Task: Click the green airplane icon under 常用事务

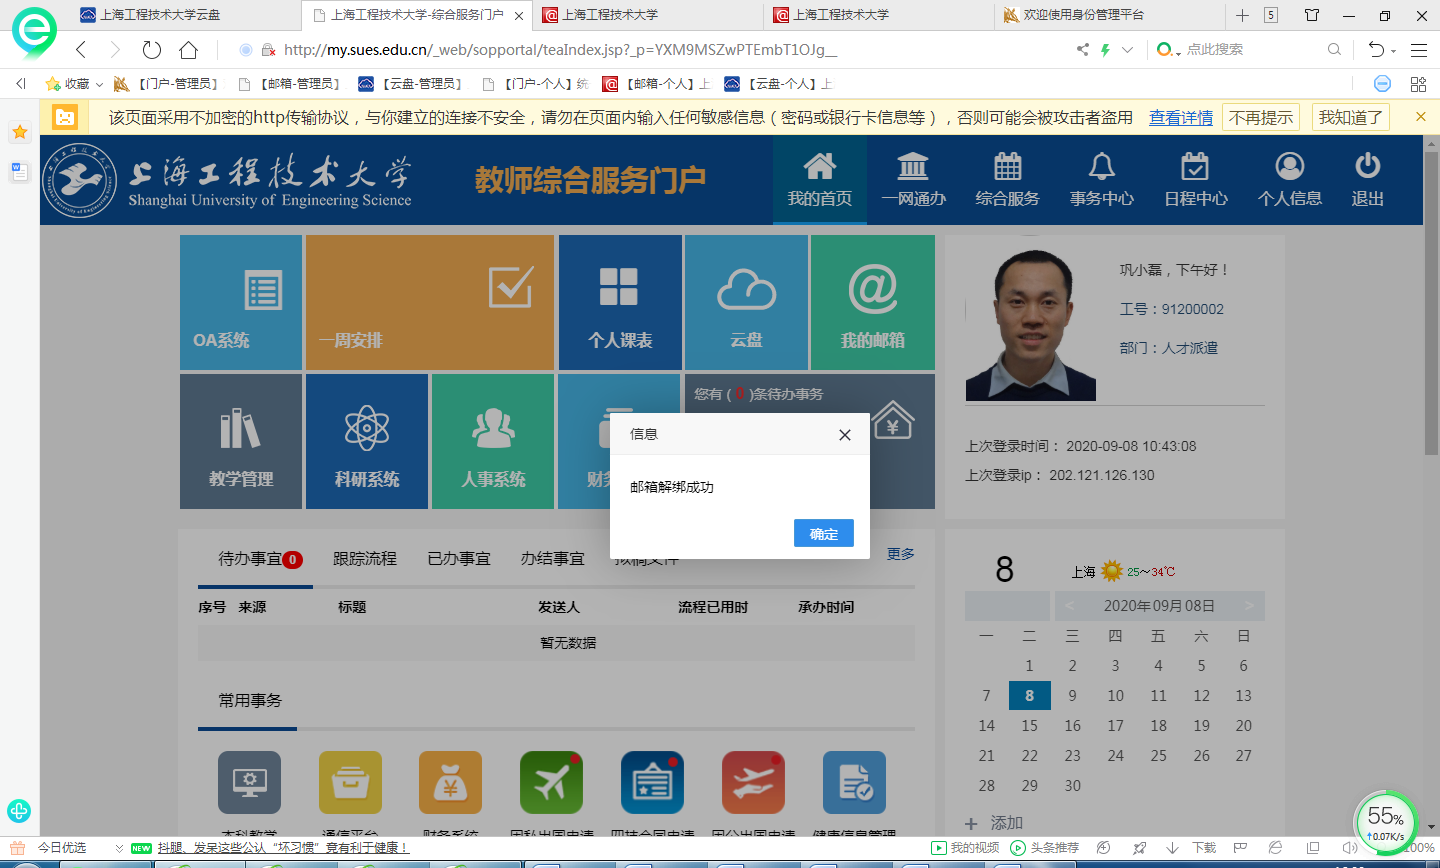Action: click(x=551, y=782)
